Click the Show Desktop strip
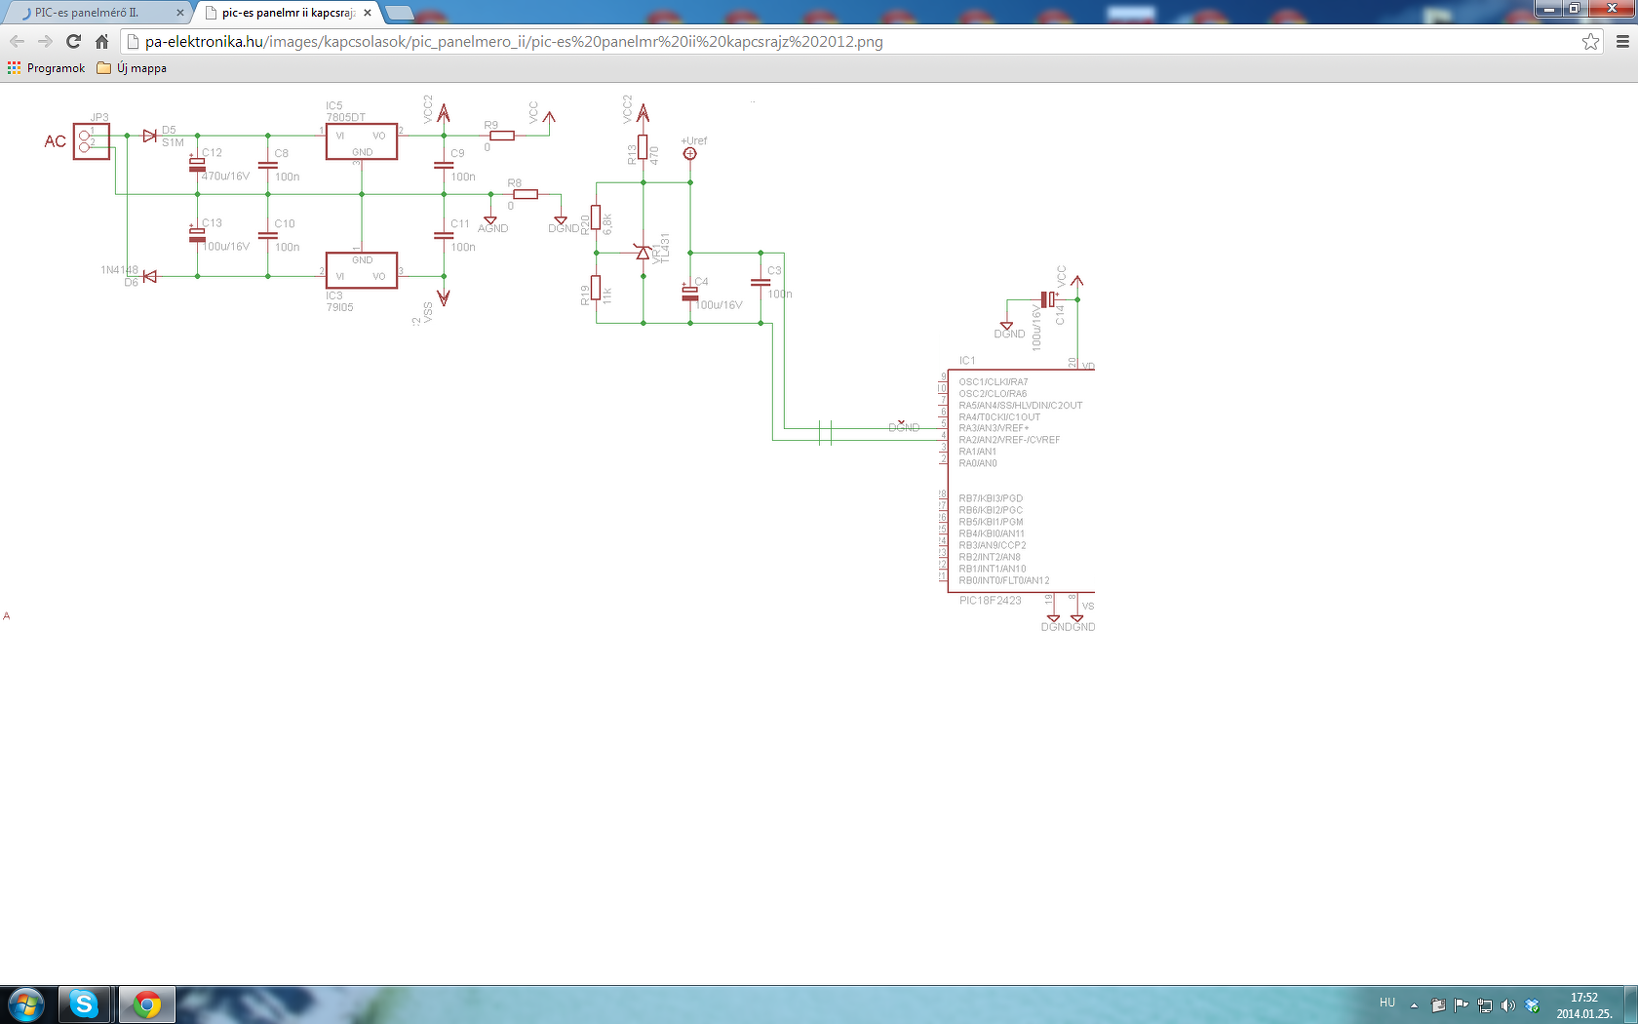Image resolution: width=1638 pixels, height=1024 pixels. click(x=1631, y=1004)
